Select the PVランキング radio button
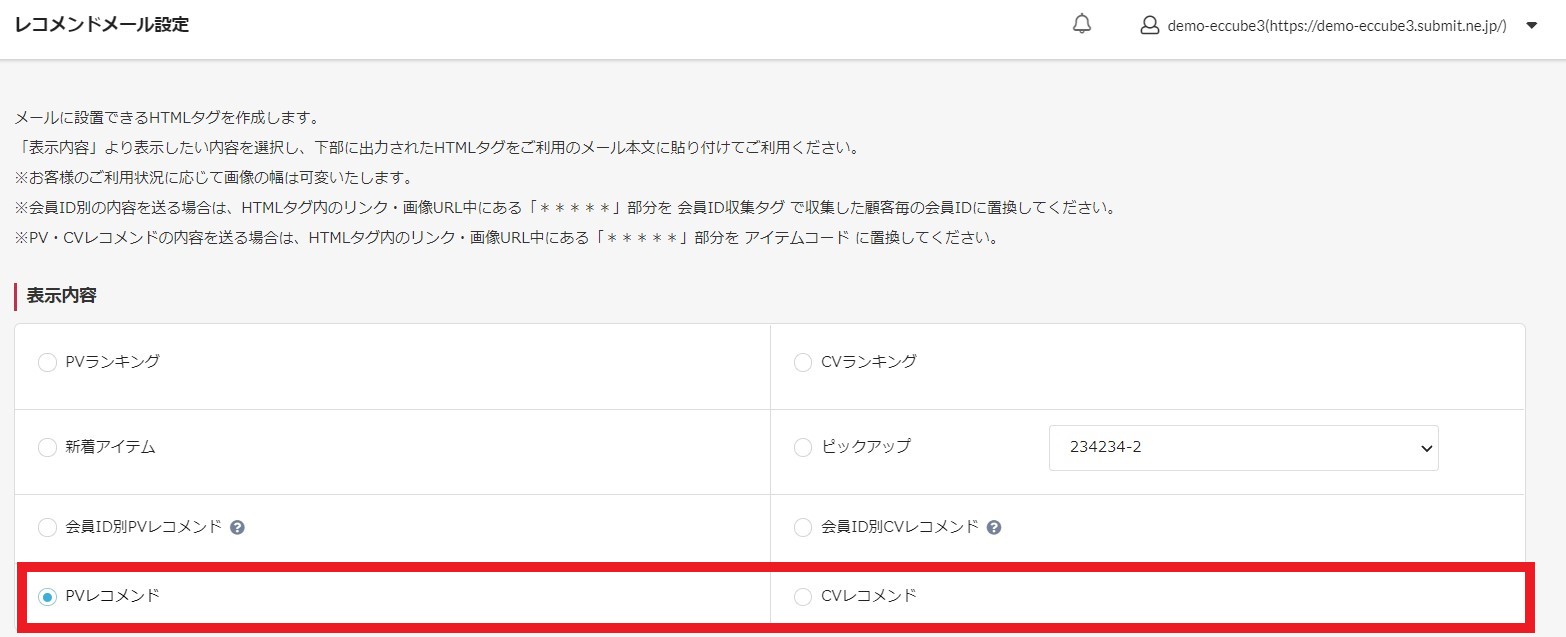The image size is (1566, 637). (x=47, y=362)
